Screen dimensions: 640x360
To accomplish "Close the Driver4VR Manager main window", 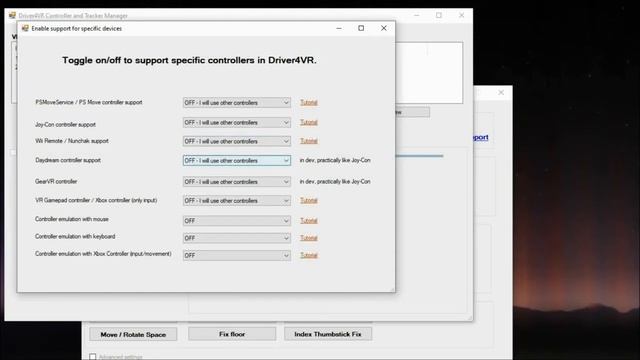I will (x=461, y=15).
